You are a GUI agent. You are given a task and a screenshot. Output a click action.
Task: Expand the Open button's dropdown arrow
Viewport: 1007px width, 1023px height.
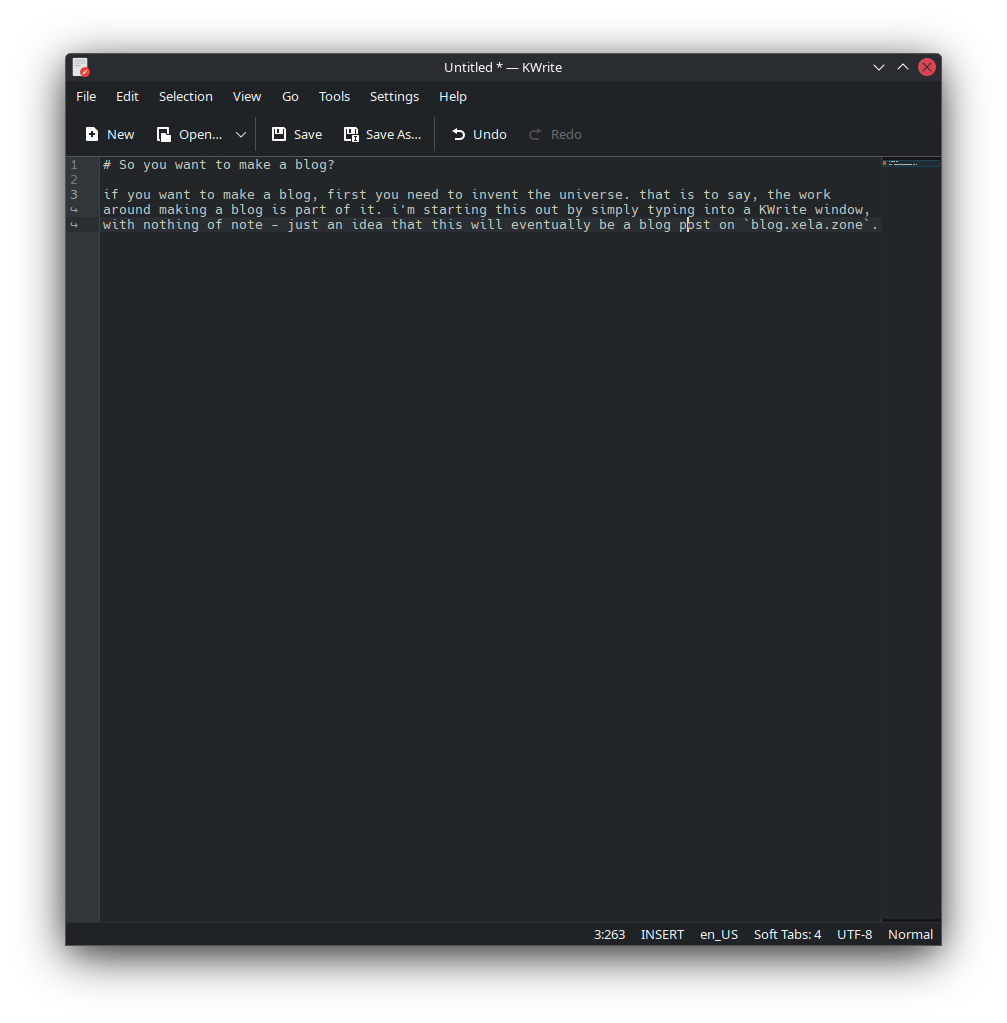pos(240,134)
